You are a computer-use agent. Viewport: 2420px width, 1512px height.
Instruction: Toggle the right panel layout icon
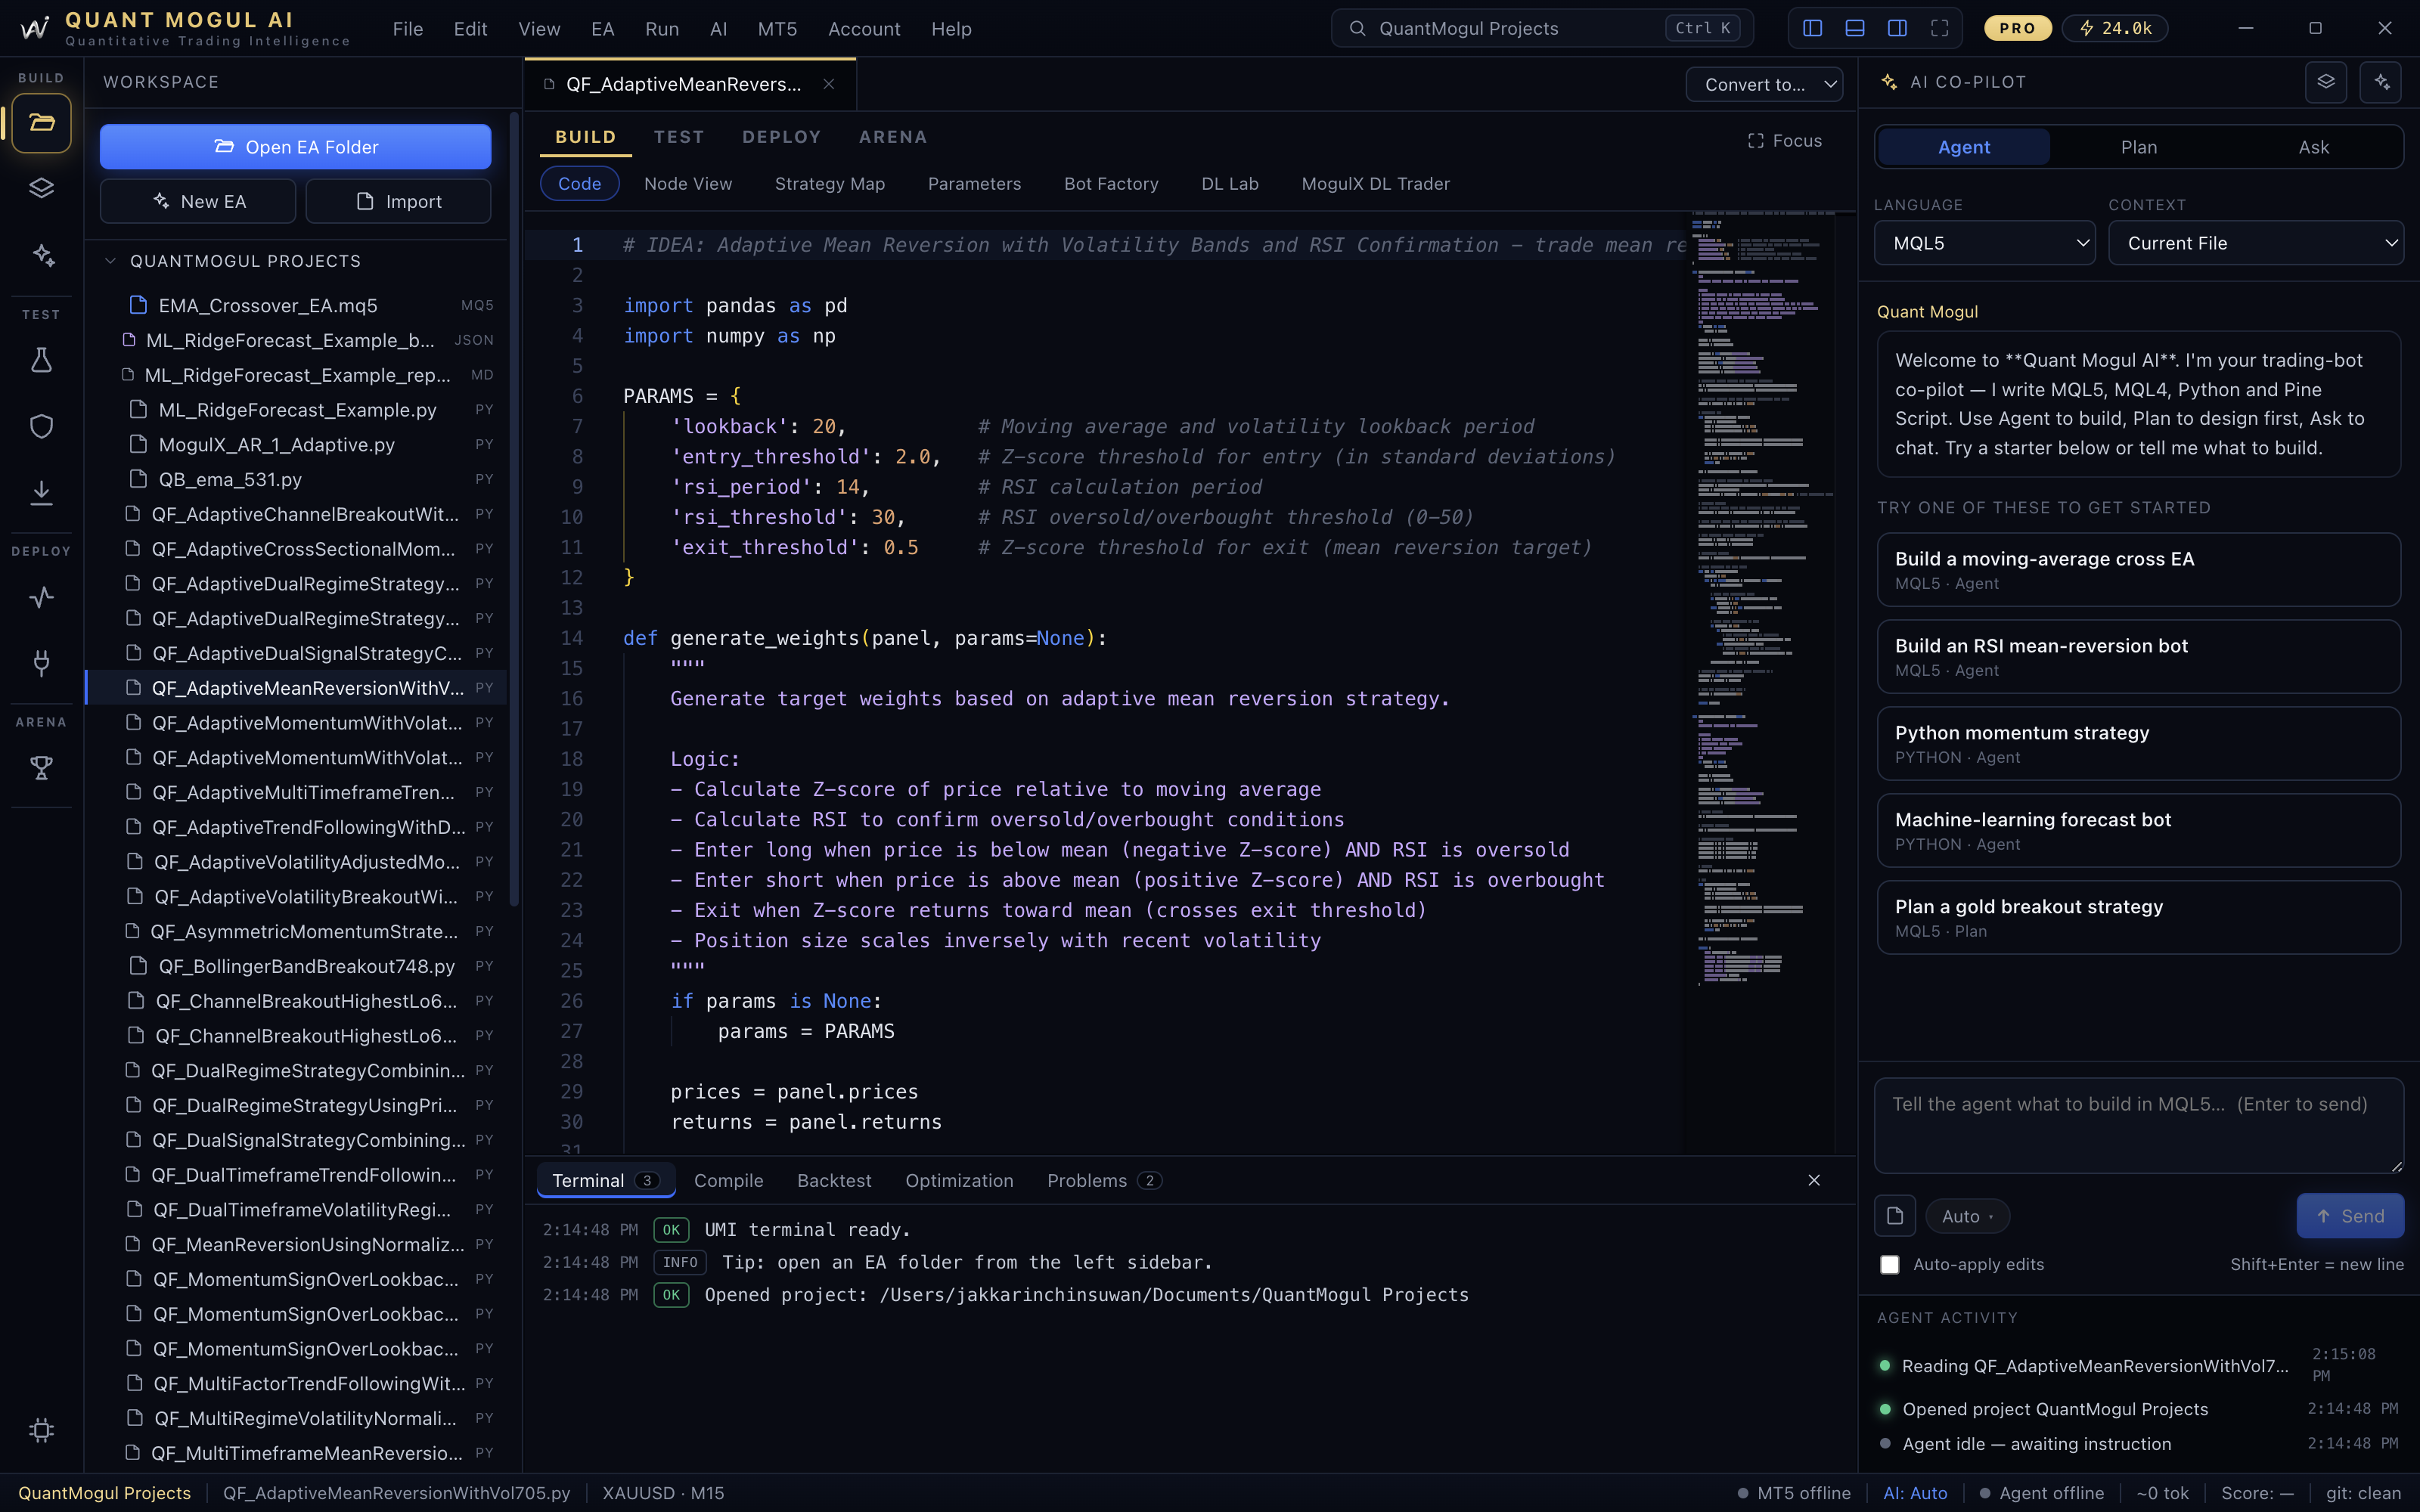(1897, 28)
